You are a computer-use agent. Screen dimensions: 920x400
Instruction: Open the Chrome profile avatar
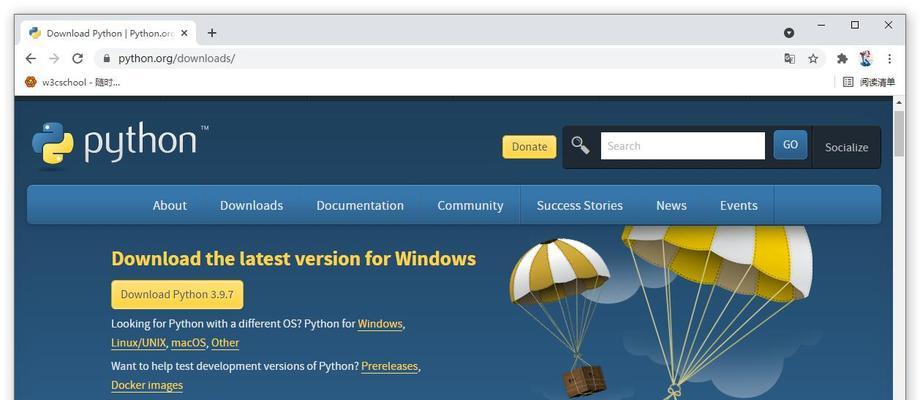866,58
